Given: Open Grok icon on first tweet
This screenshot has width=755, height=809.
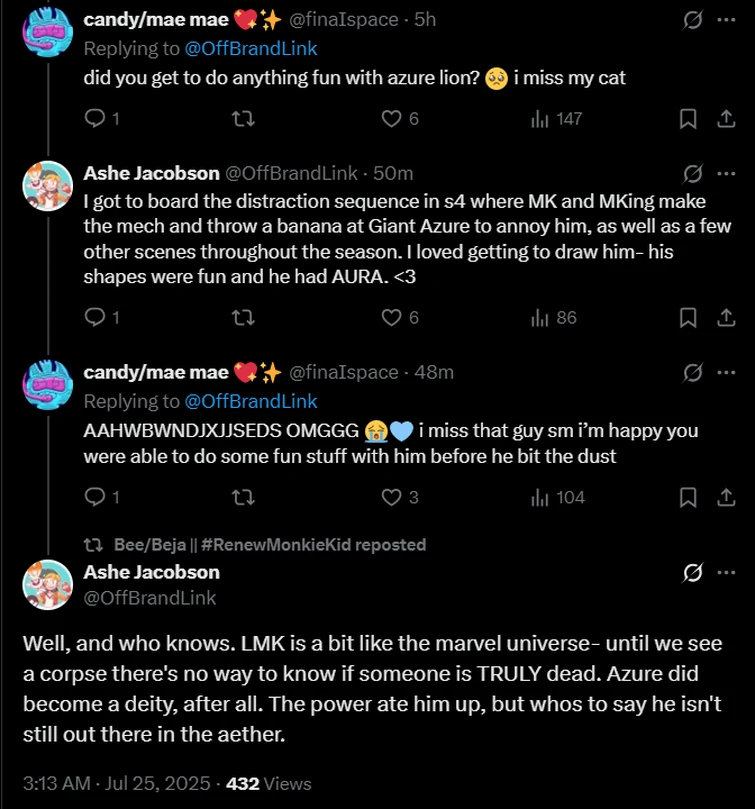Looking at the screenshot, I should tap(691, 20).
